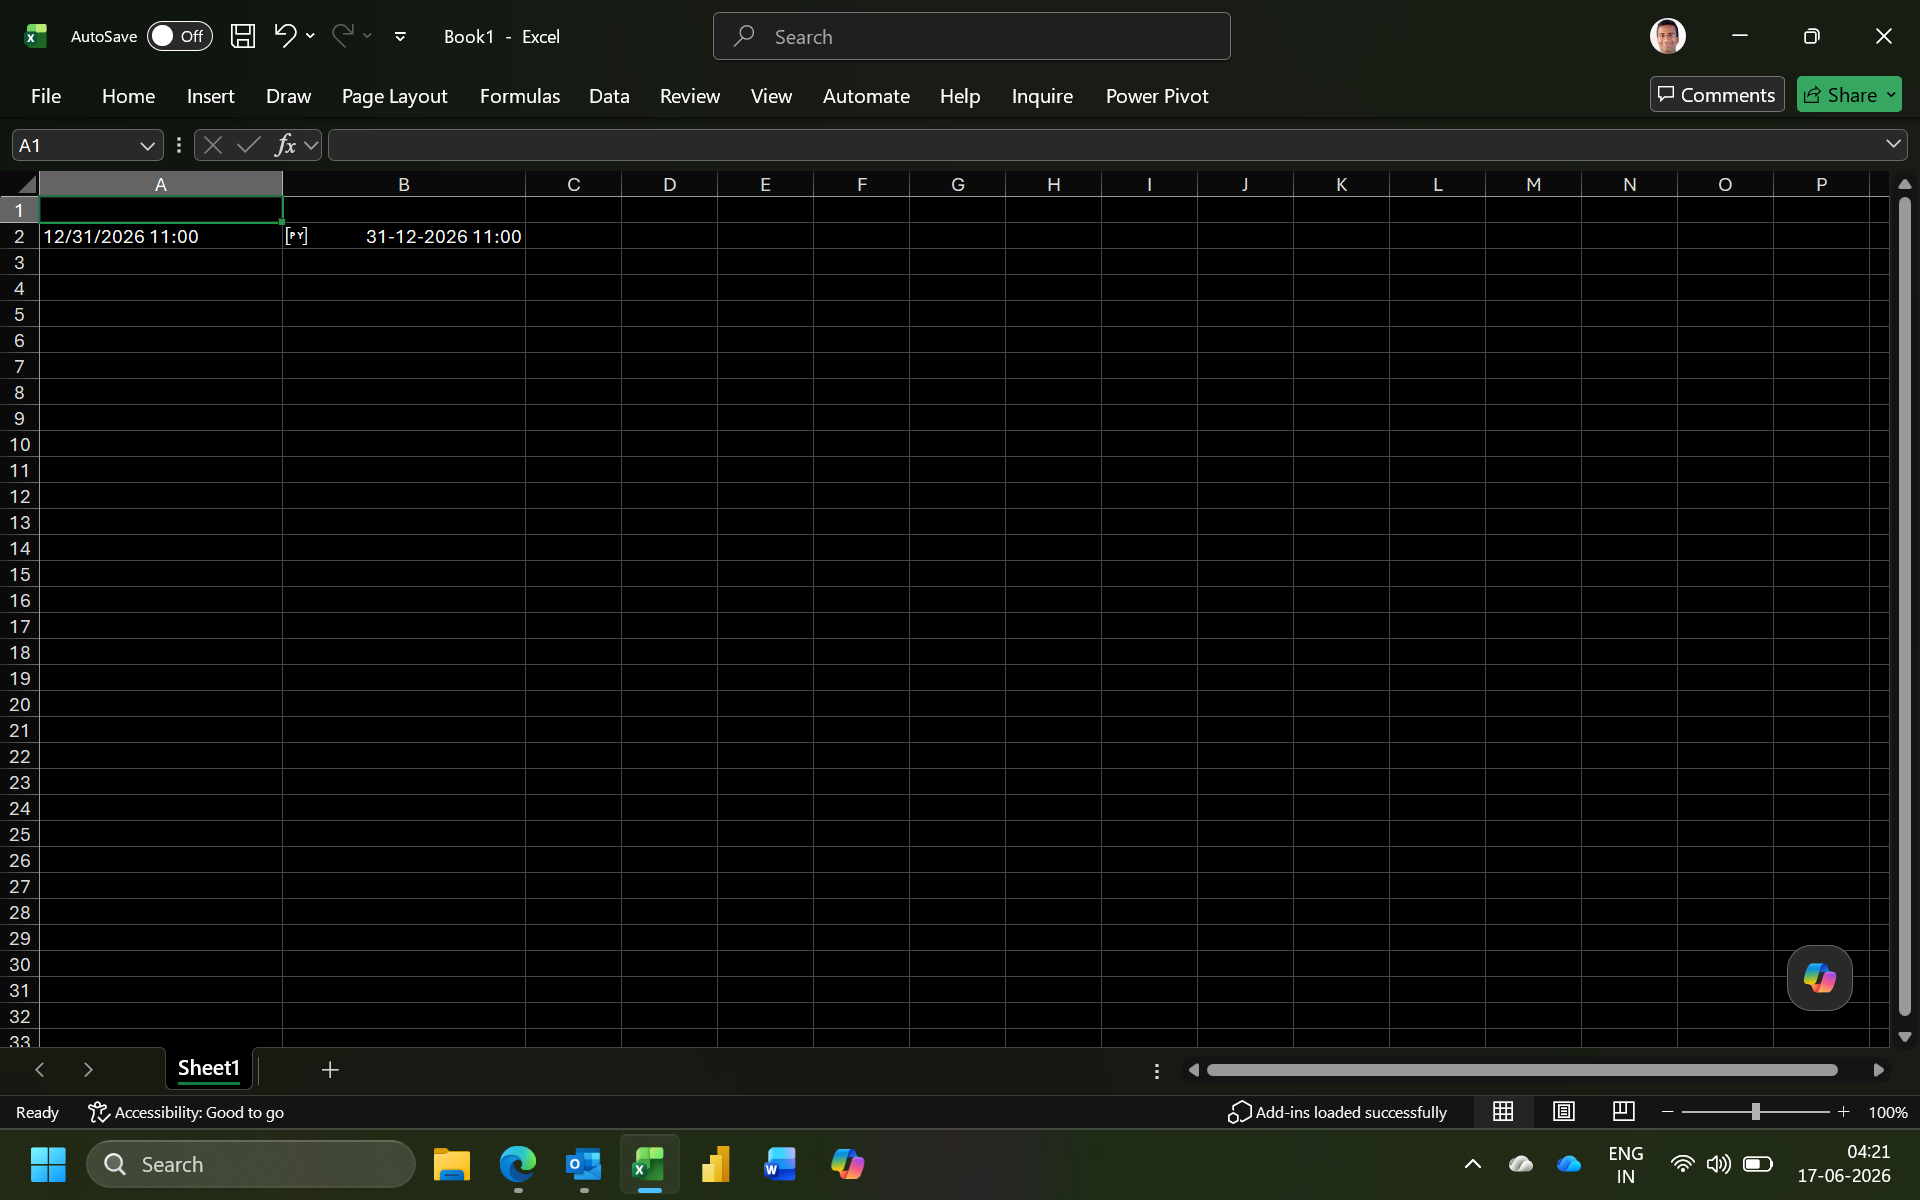Expand Undo history dropdown arrow

pyautogui.click(x=310, y=36)
